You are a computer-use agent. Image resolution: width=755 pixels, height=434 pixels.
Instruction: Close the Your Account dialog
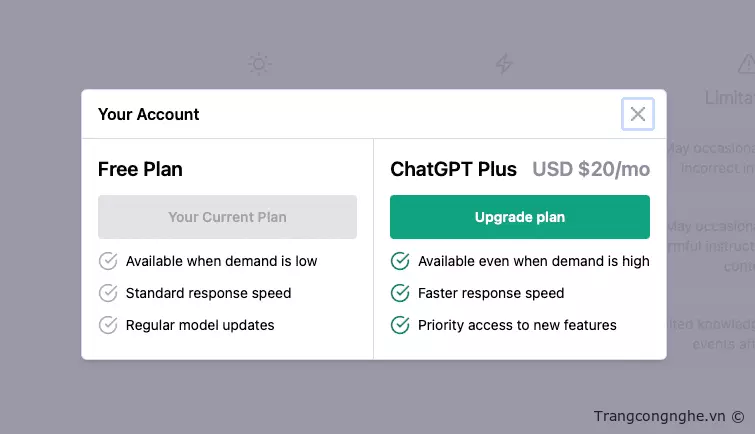(x=638, y=114)
